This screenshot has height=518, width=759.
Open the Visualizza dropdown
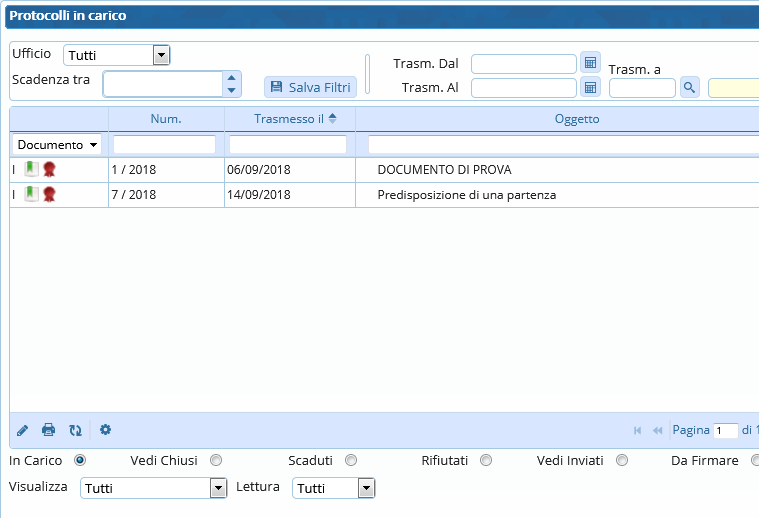click(x=218, y=488)
